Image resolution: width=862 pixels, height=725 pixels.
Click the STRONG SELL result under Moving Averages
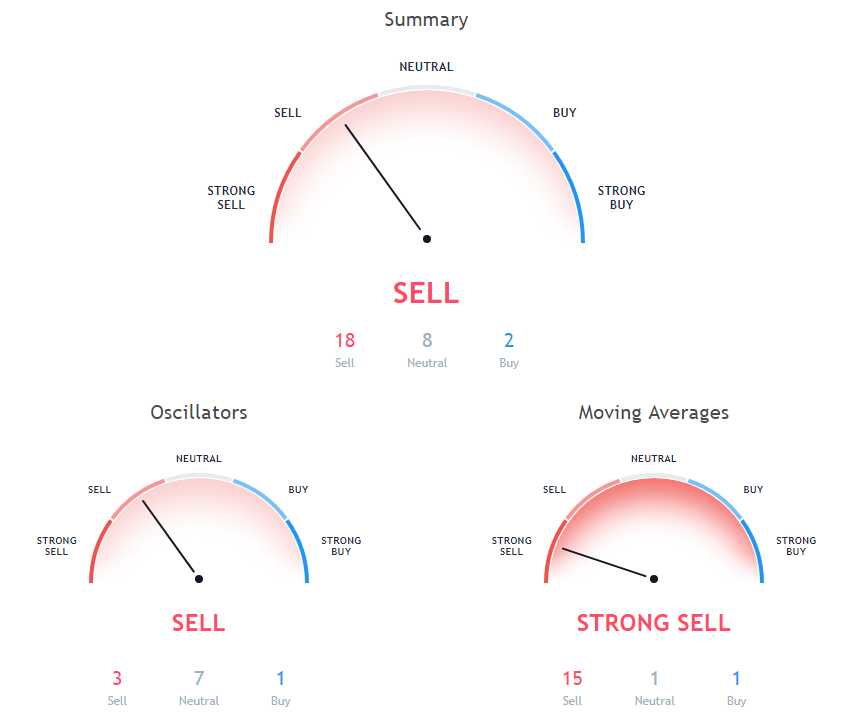[x=654, y=623]
